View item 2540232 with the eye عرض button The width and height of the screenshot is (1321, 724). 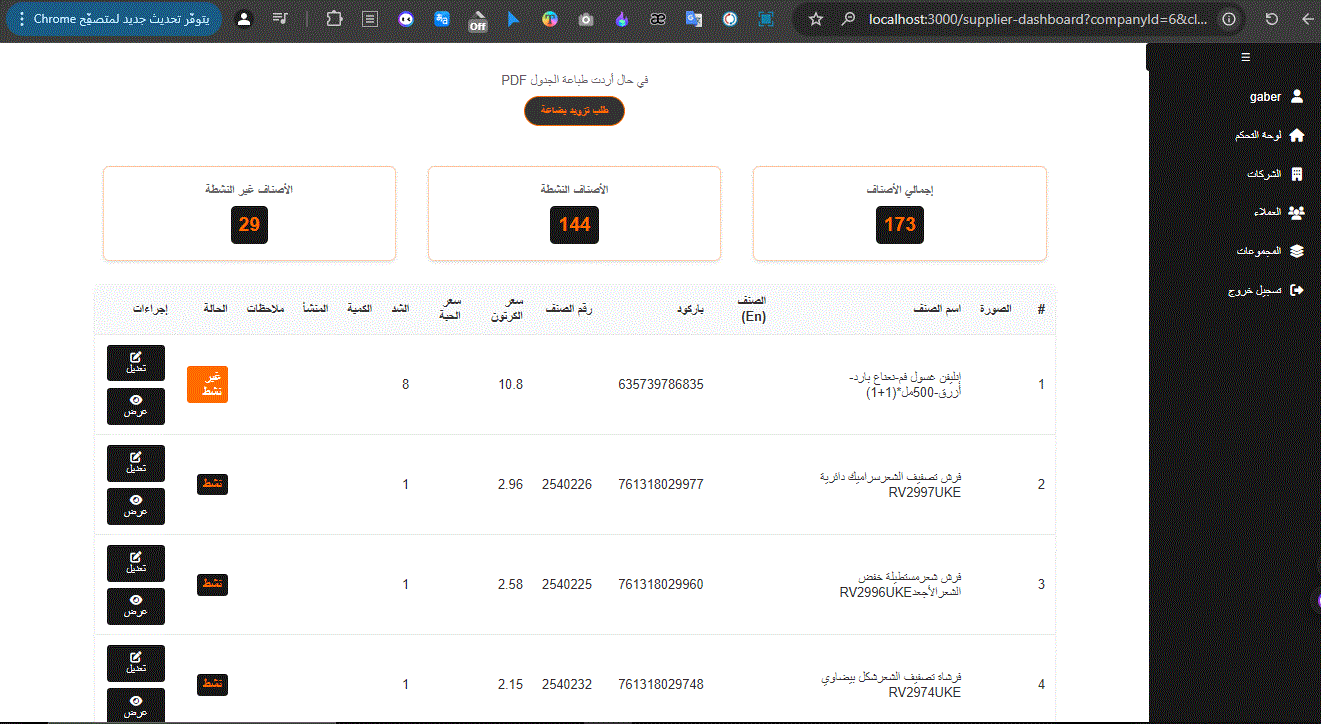136,704
